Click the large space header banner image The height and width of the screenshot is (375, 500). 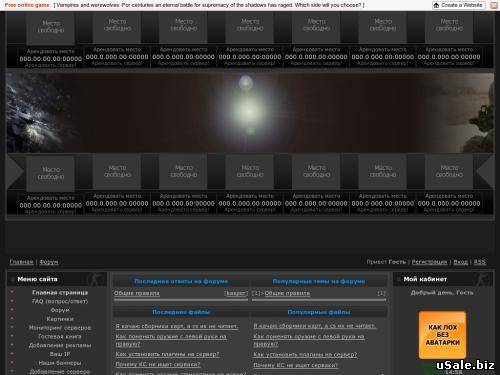250,112
